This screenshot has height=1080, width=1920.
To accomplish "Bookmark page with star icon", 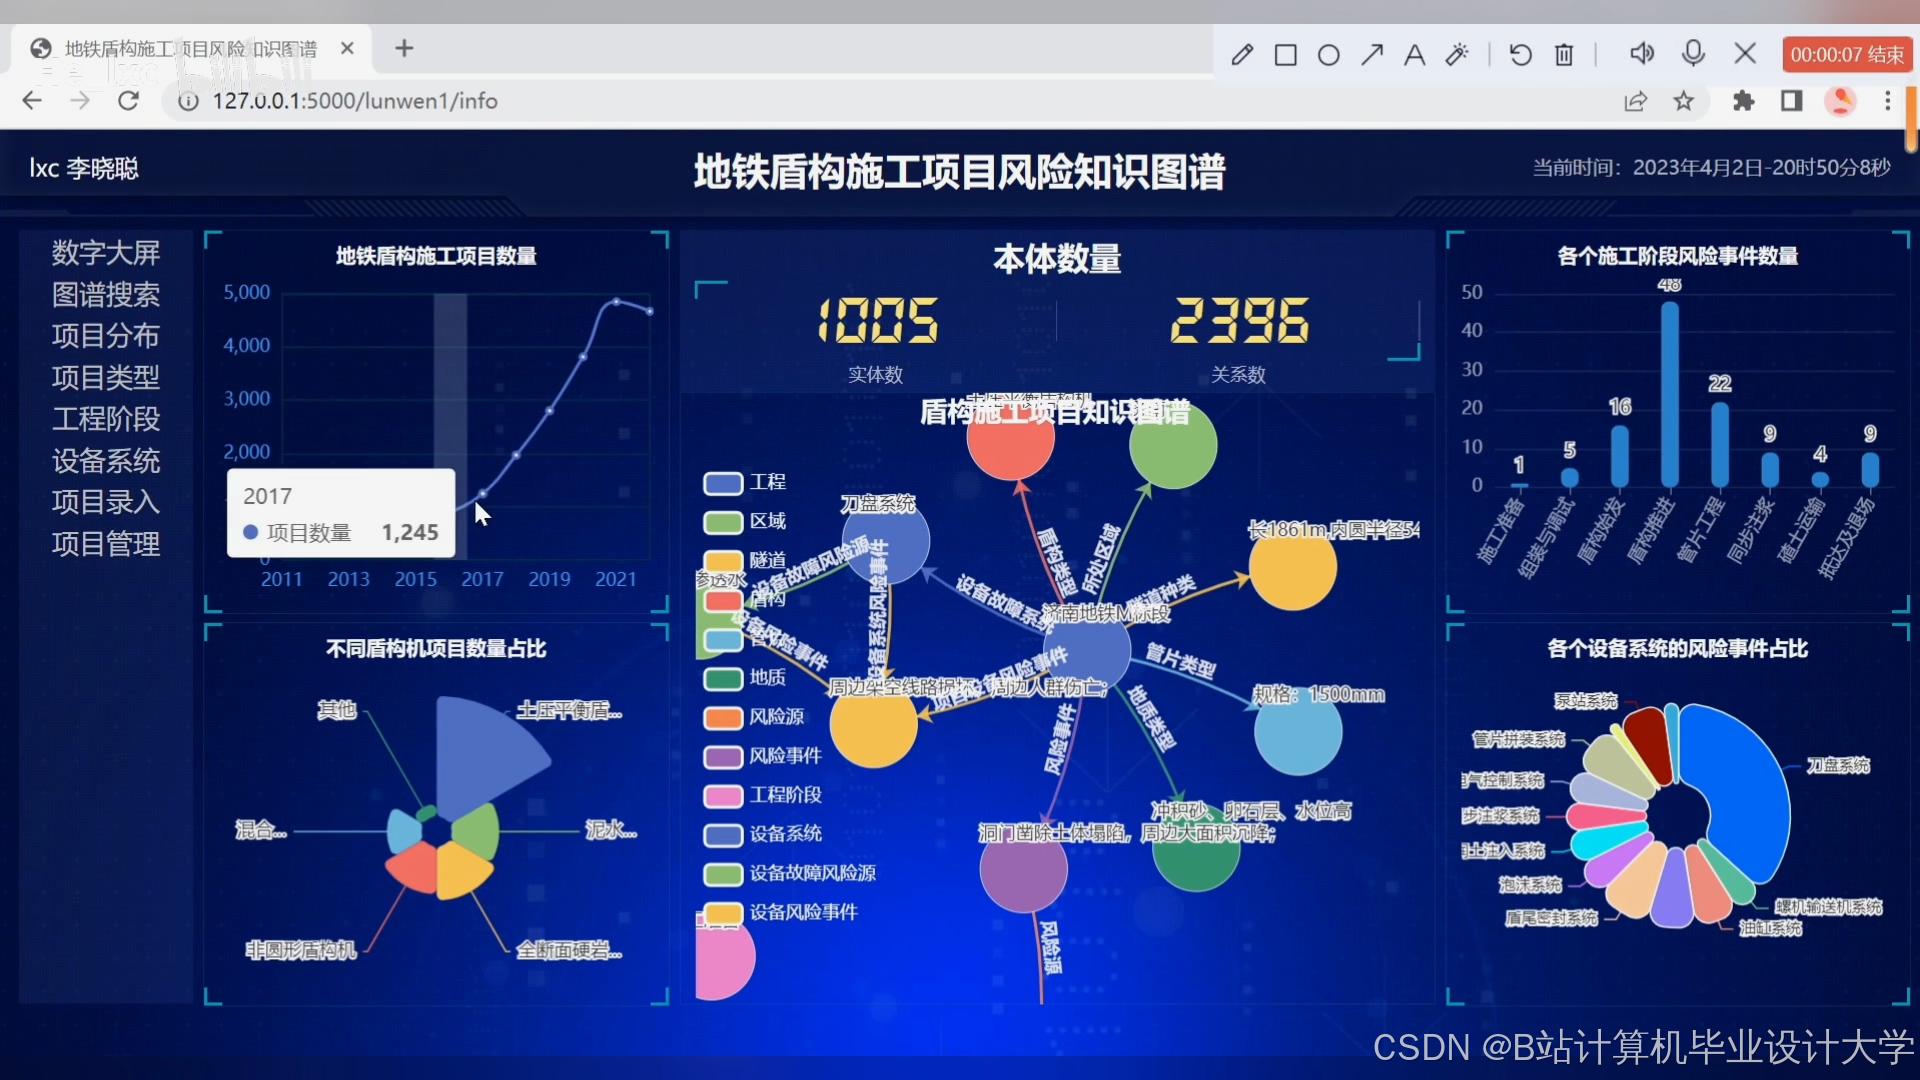I will pos(1684,101).
